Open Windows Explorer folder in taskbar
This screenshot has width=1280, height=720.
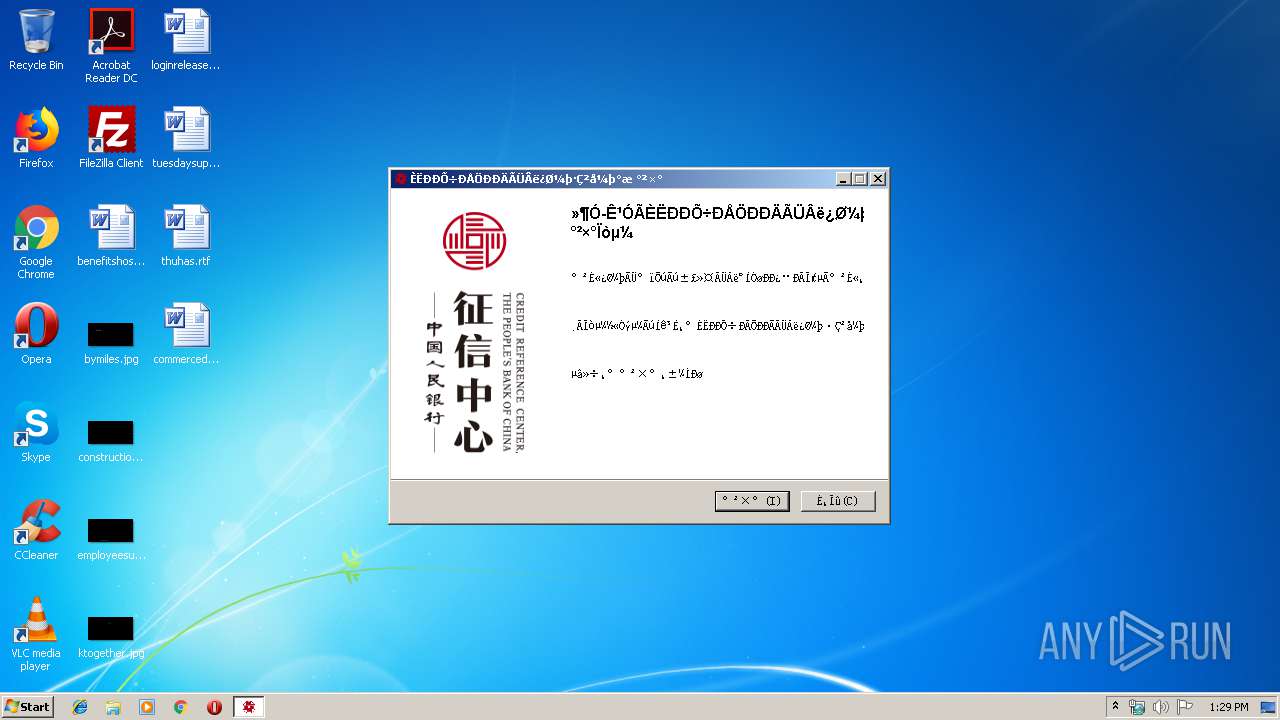point(113,707)
